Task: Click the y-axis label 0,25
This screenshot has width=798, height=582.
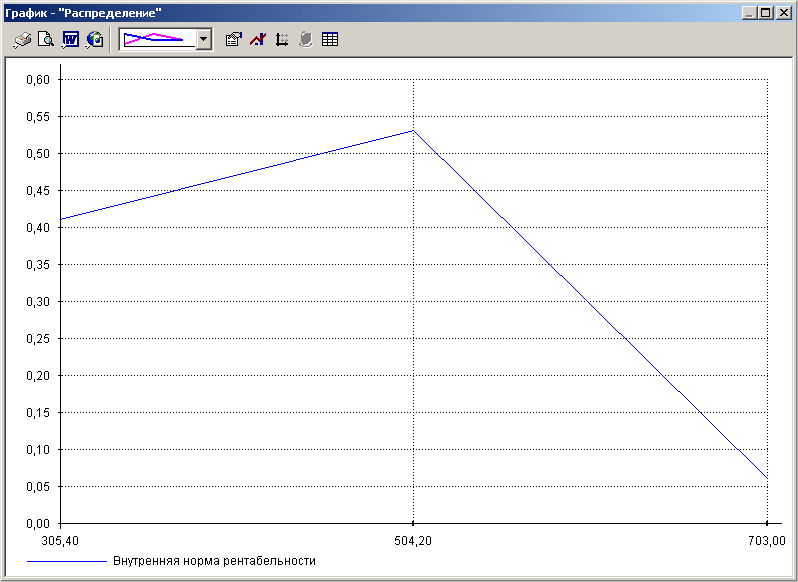Action: pos(38,338)
